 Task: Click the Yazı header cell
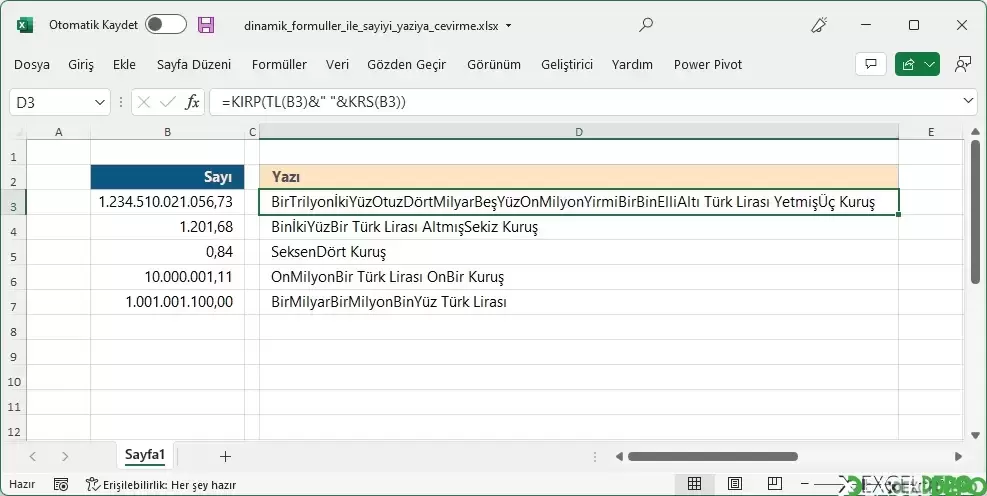[x=578, y=177]
